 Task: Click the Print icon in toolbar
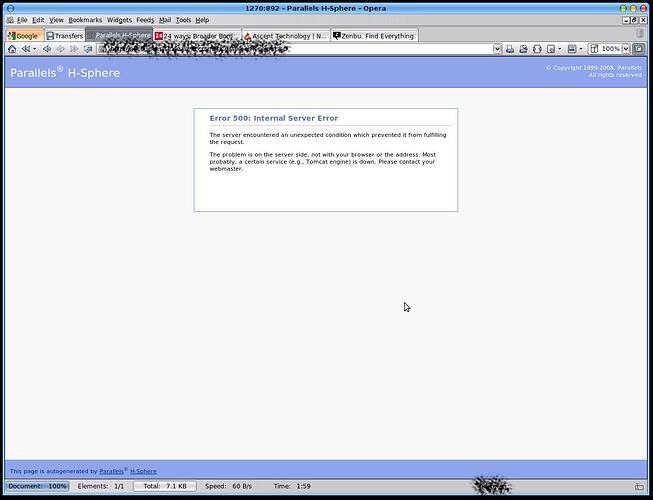coord(510,49)
